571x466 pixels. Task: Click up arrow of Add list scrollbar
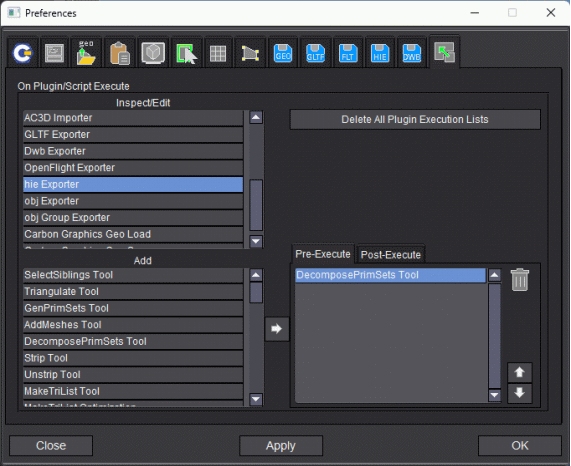(x=256, y=275)
